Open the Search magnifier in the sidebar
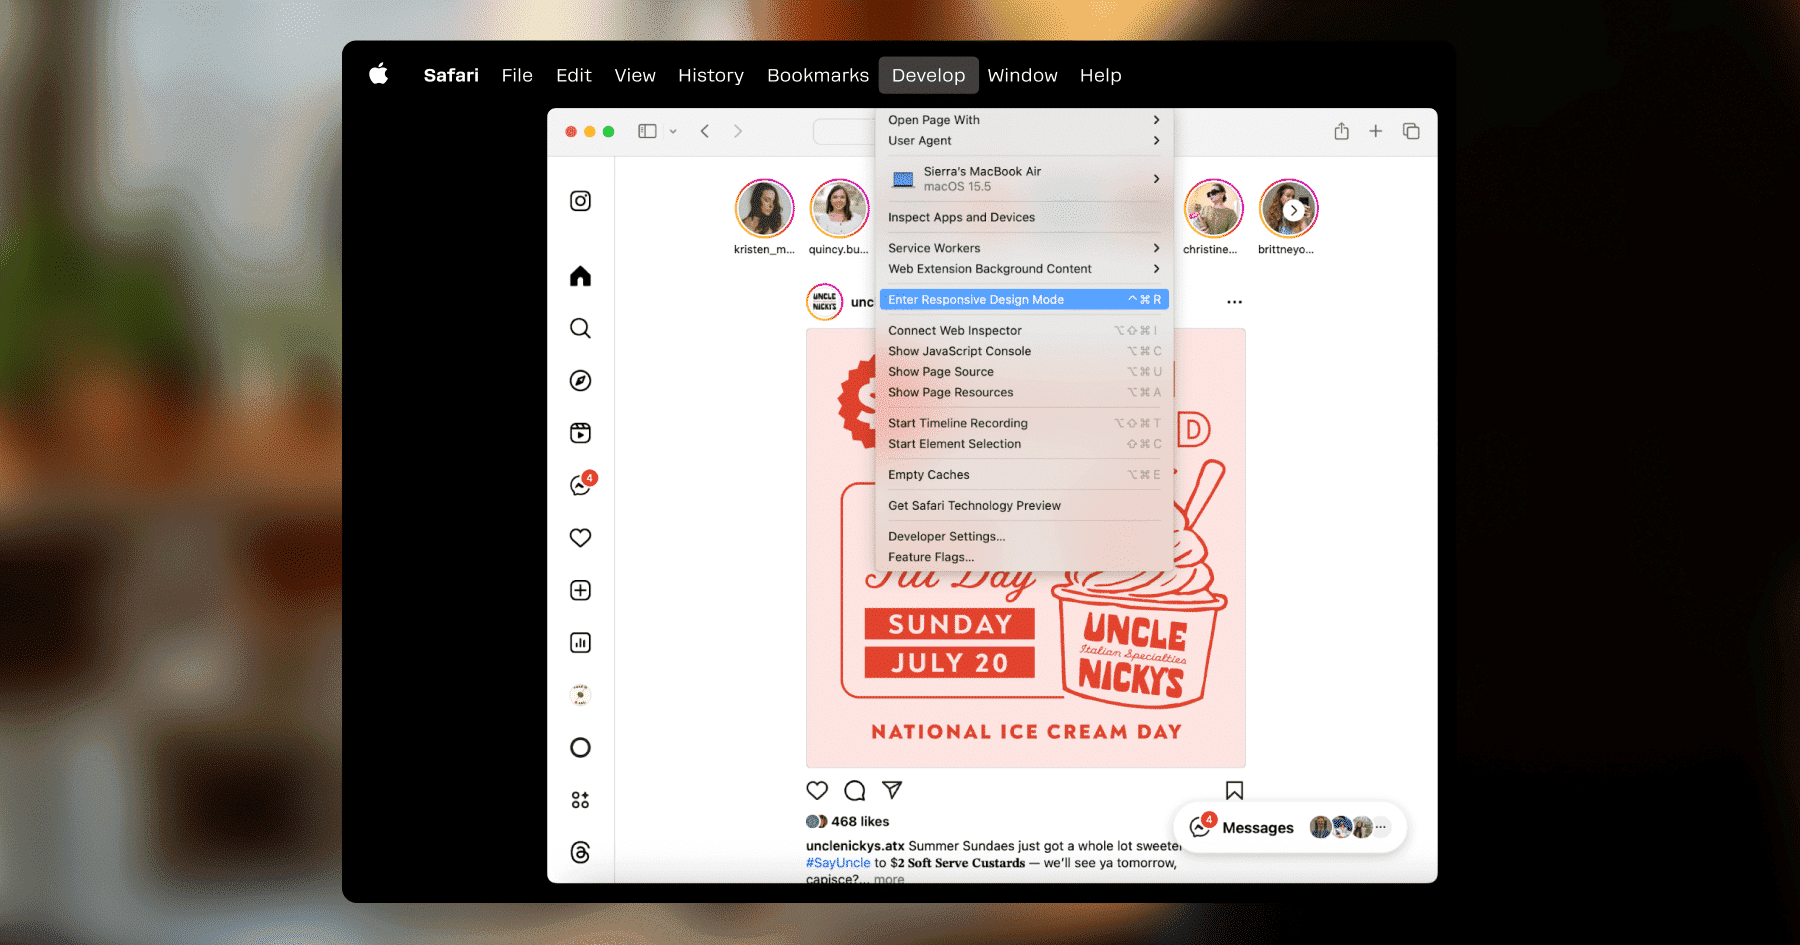Viewport: 1800px width, 945px height. (580, 328)
